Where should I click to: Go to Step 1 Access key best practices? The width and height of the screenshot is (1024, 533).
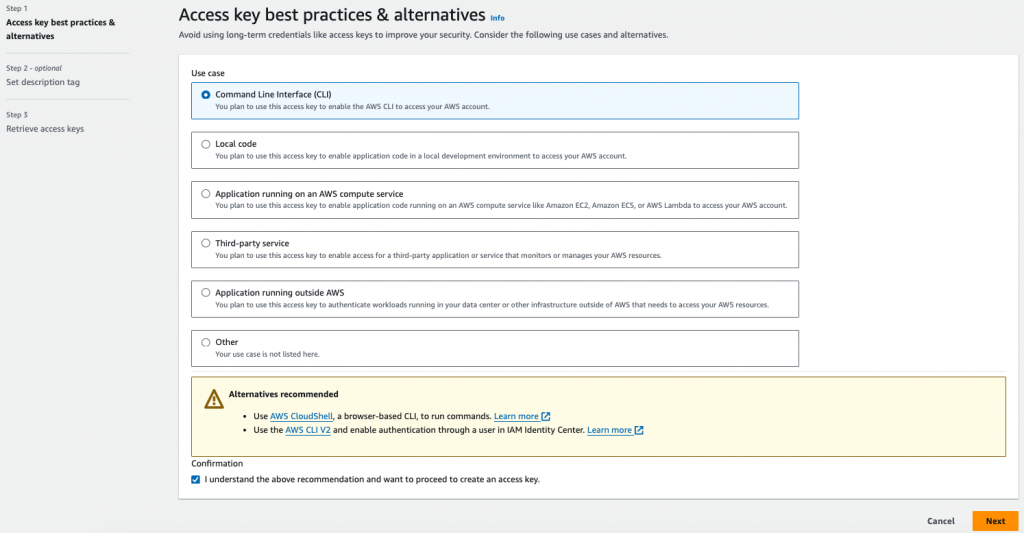point(60,29)
